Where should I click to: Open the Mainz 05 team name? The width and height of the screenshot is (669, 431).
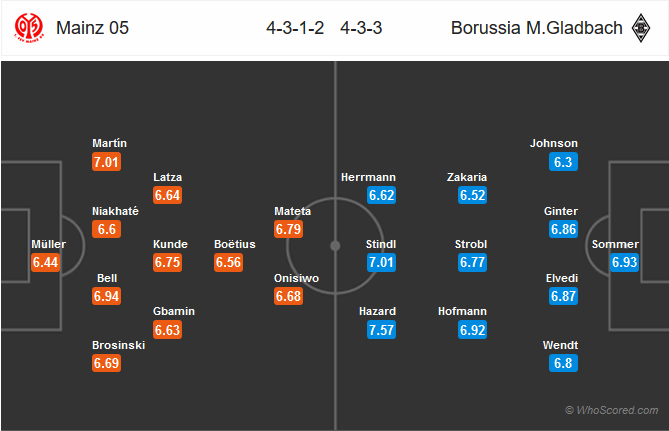pos(92,28)
